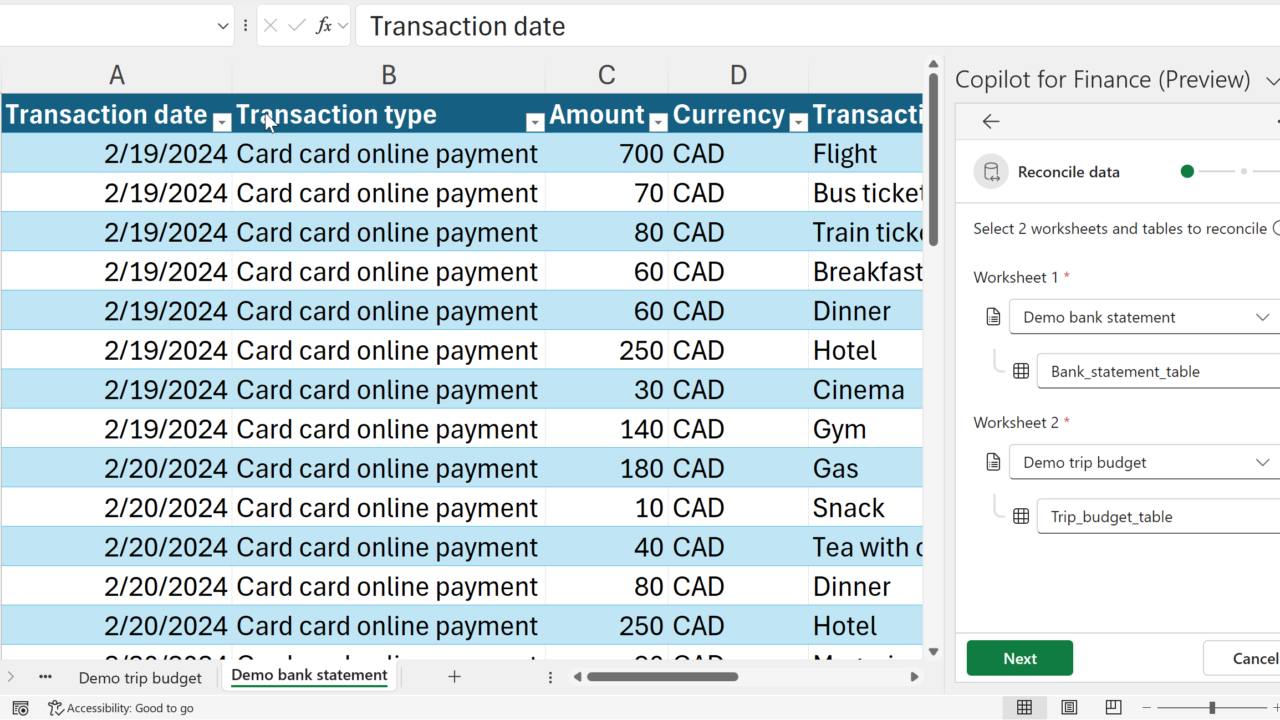Image resolution: width=1280 pixels, height=720 pixels.
Task: Open Amount column filter dropdown
Action: pyautogui.click(x=658, y=122)
